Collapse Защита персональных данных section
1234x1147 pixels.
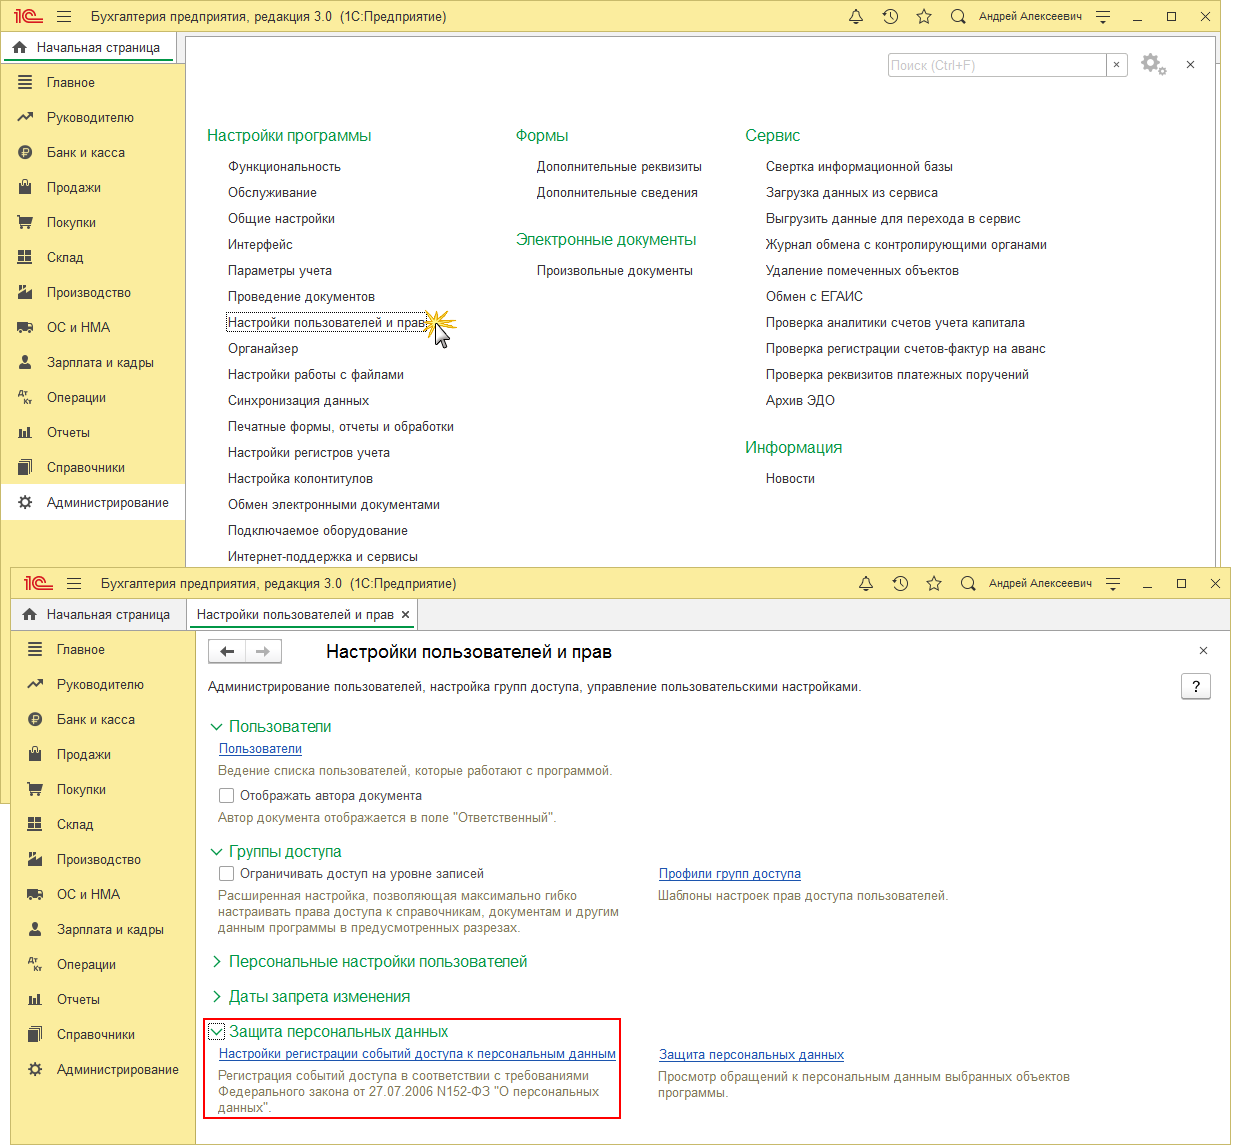point(216,1032)
